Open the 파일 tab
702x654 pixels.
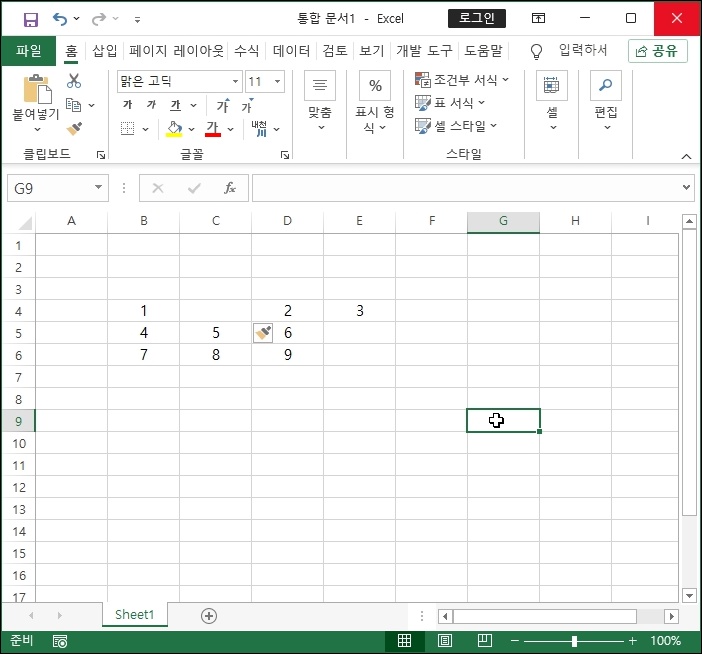pos(29,51)
